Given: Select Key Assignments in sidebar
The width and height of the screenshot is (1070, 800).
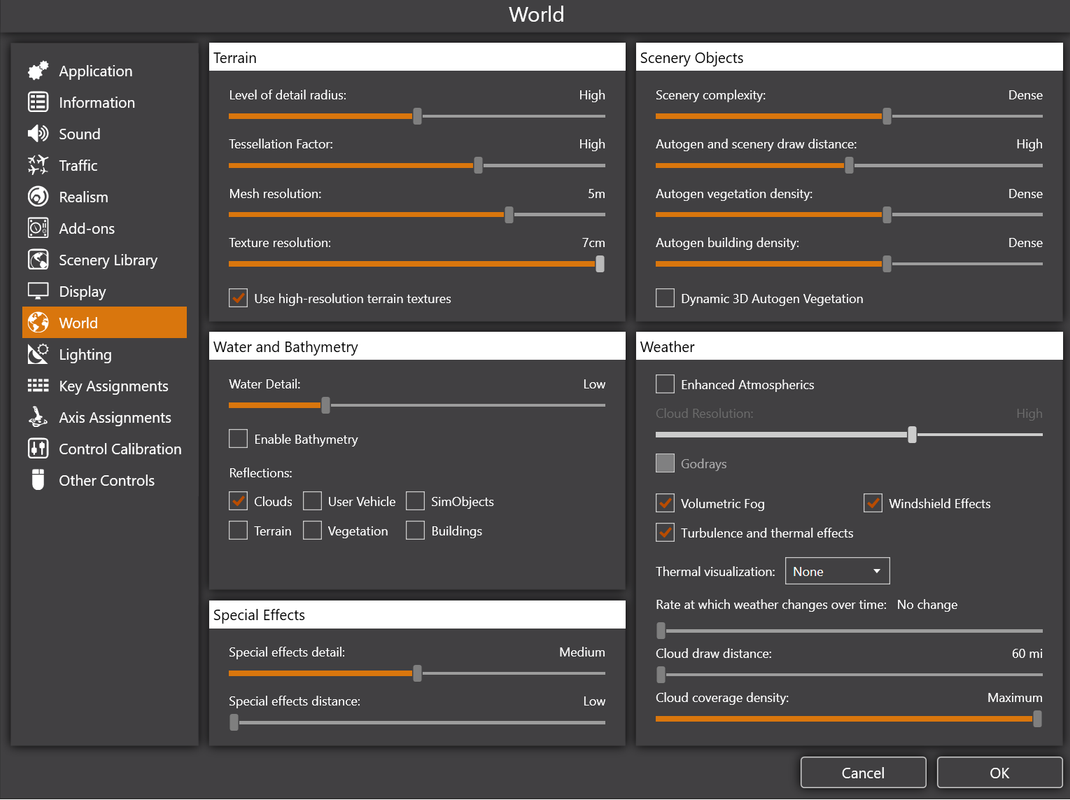Looking at the screenshot, I should [104, 386].
